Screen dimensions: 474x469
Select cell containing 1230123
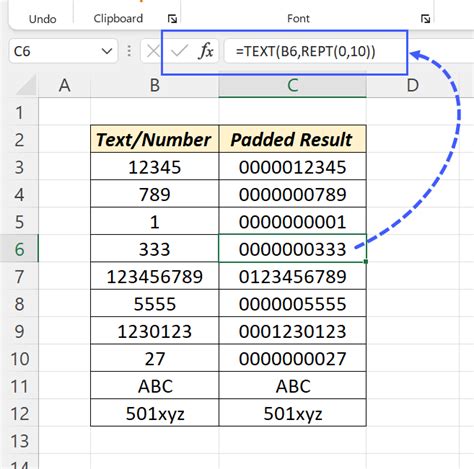[155, 331]
